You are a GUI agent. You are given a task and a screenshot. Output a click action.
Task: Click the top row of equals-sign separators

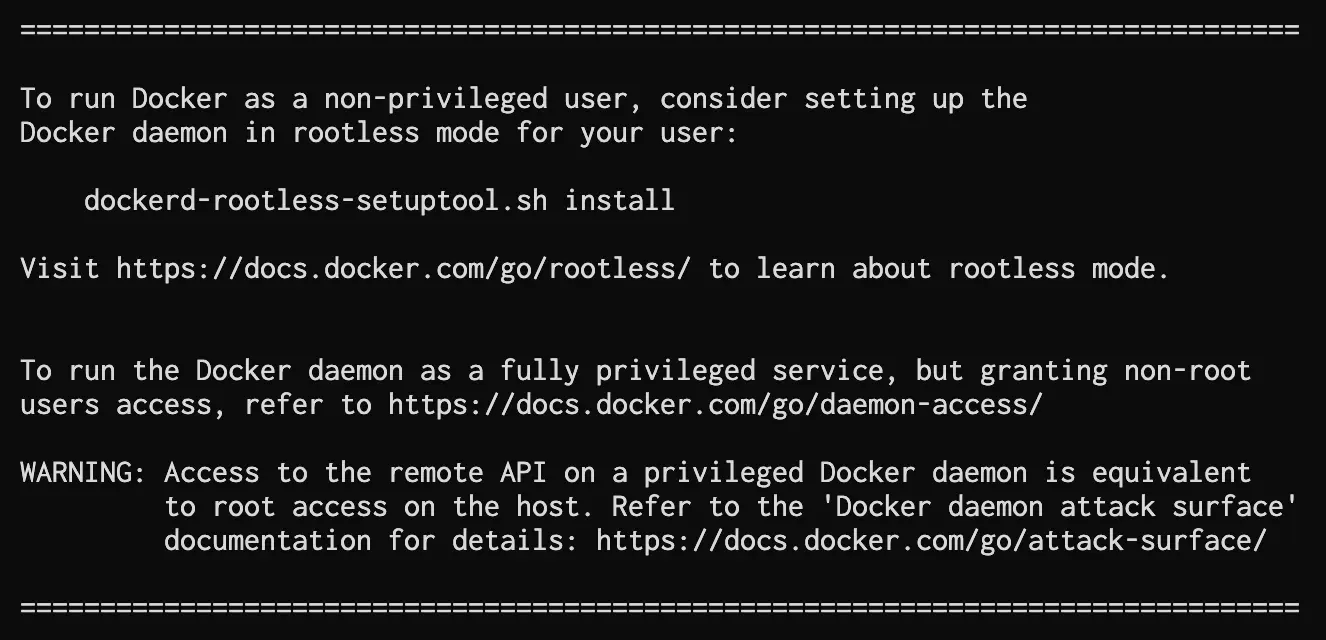tap(659, 31)
